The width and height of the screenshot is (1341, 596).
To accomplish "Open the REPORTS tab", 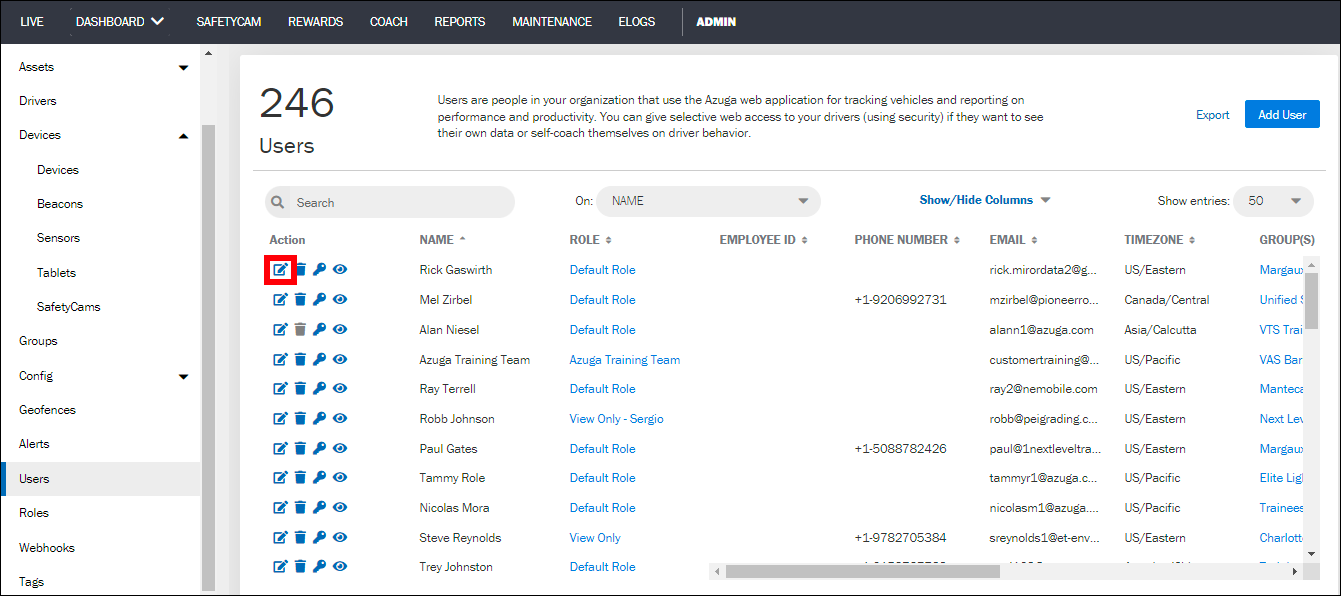I will tap(460, 21).
